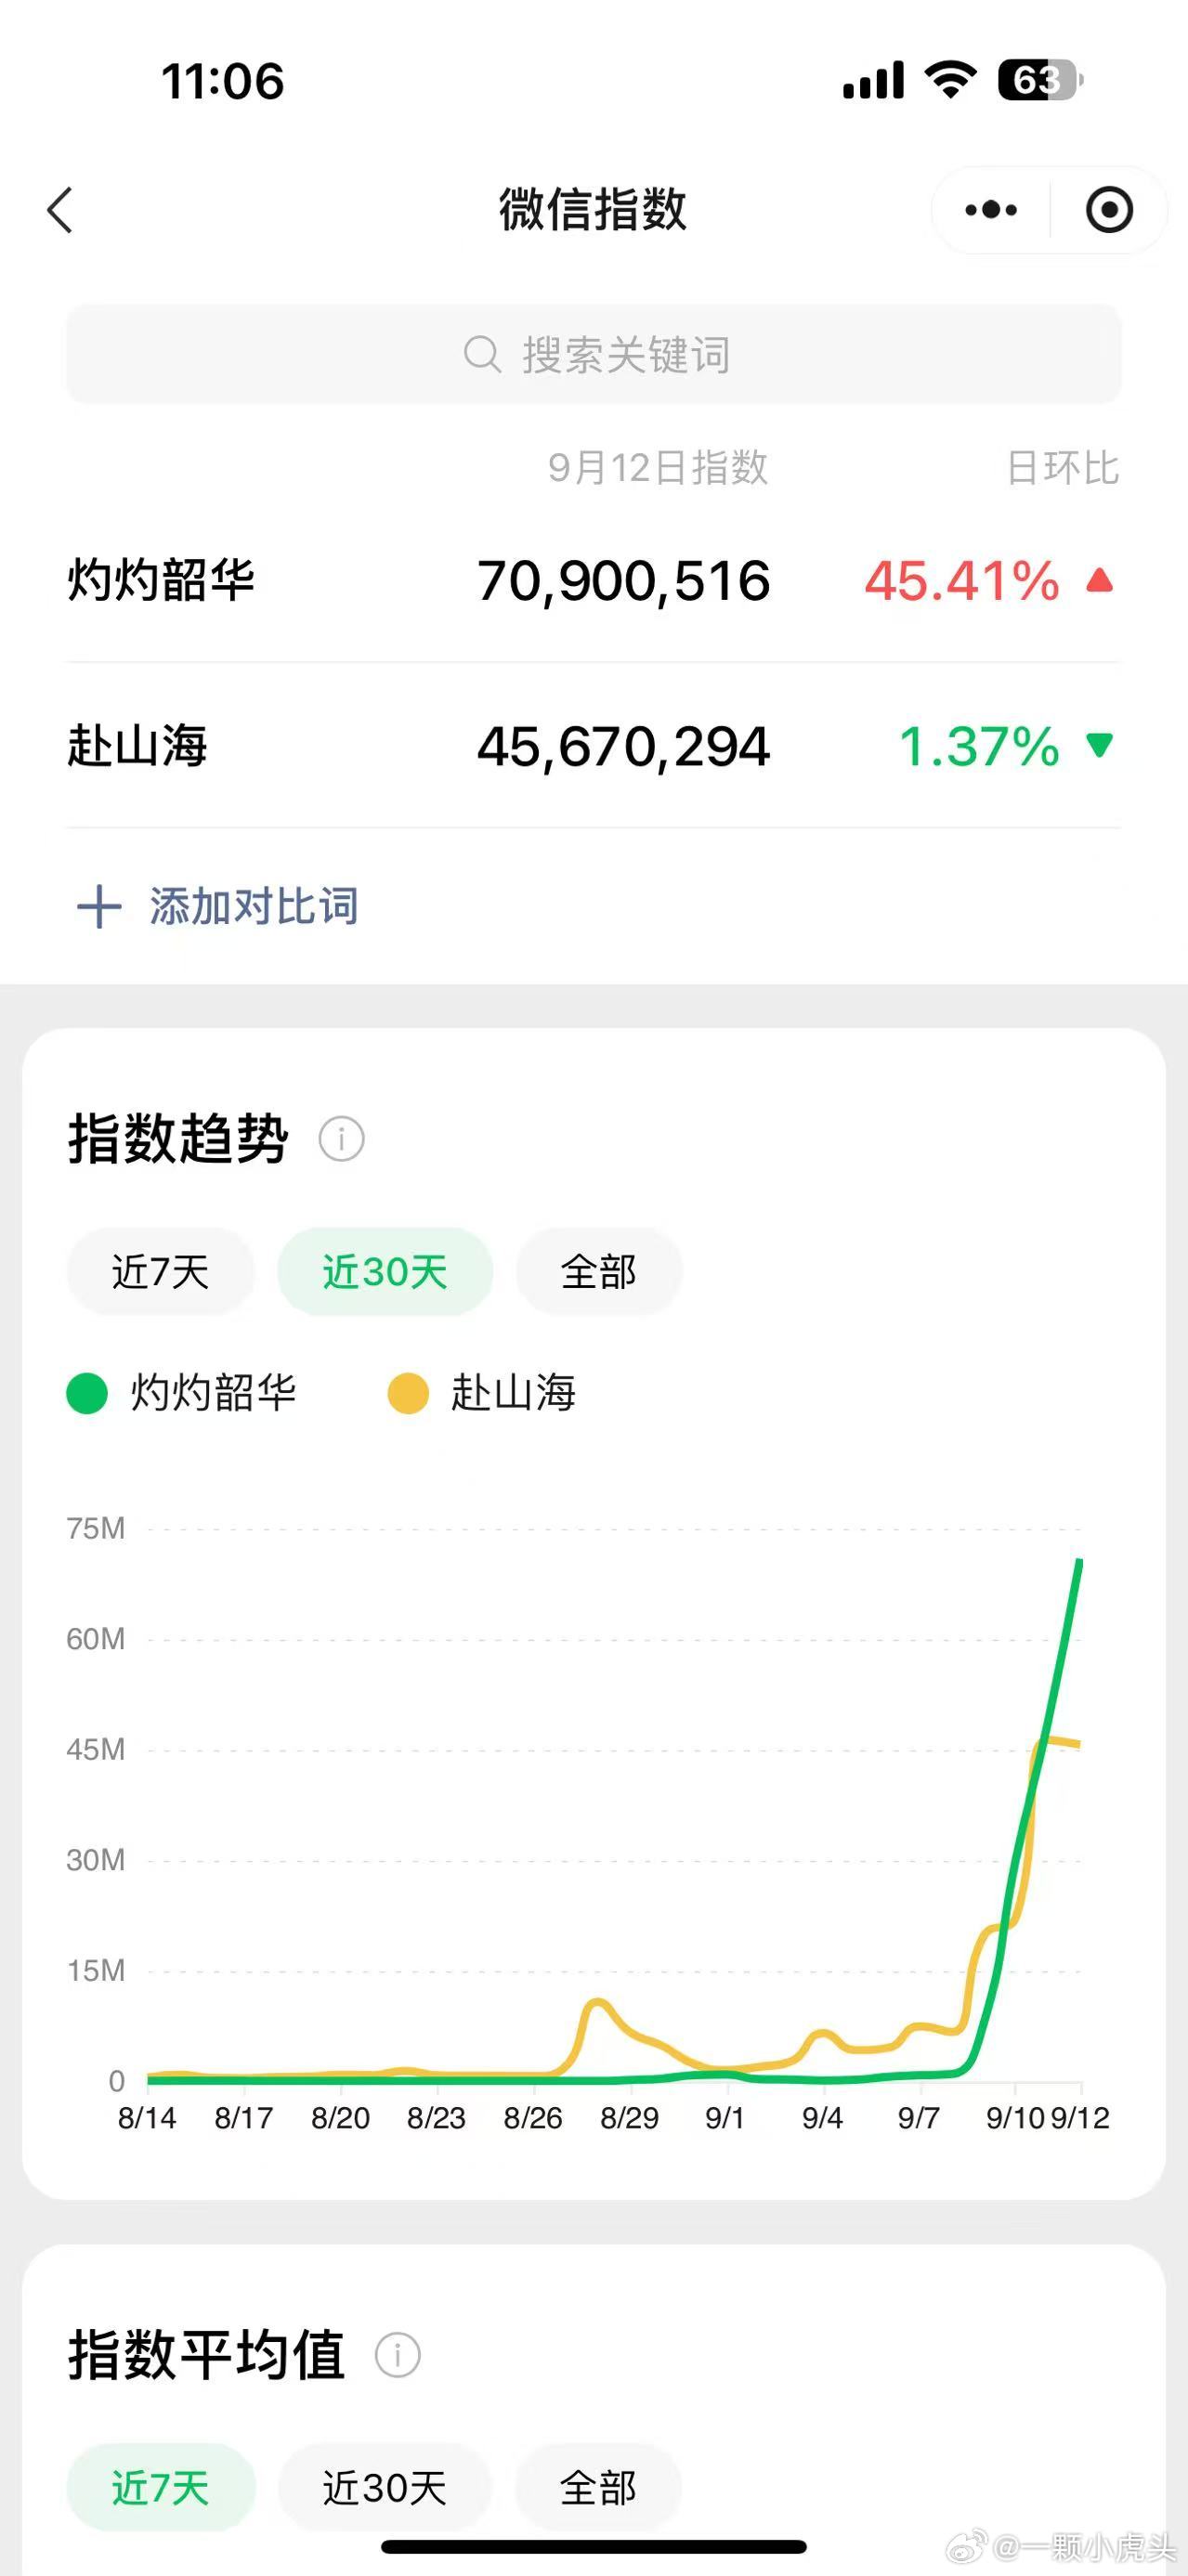Screen dimensions: 1188x2576
Task: Tap the battery indicator showing 63
Action: 1040,80
